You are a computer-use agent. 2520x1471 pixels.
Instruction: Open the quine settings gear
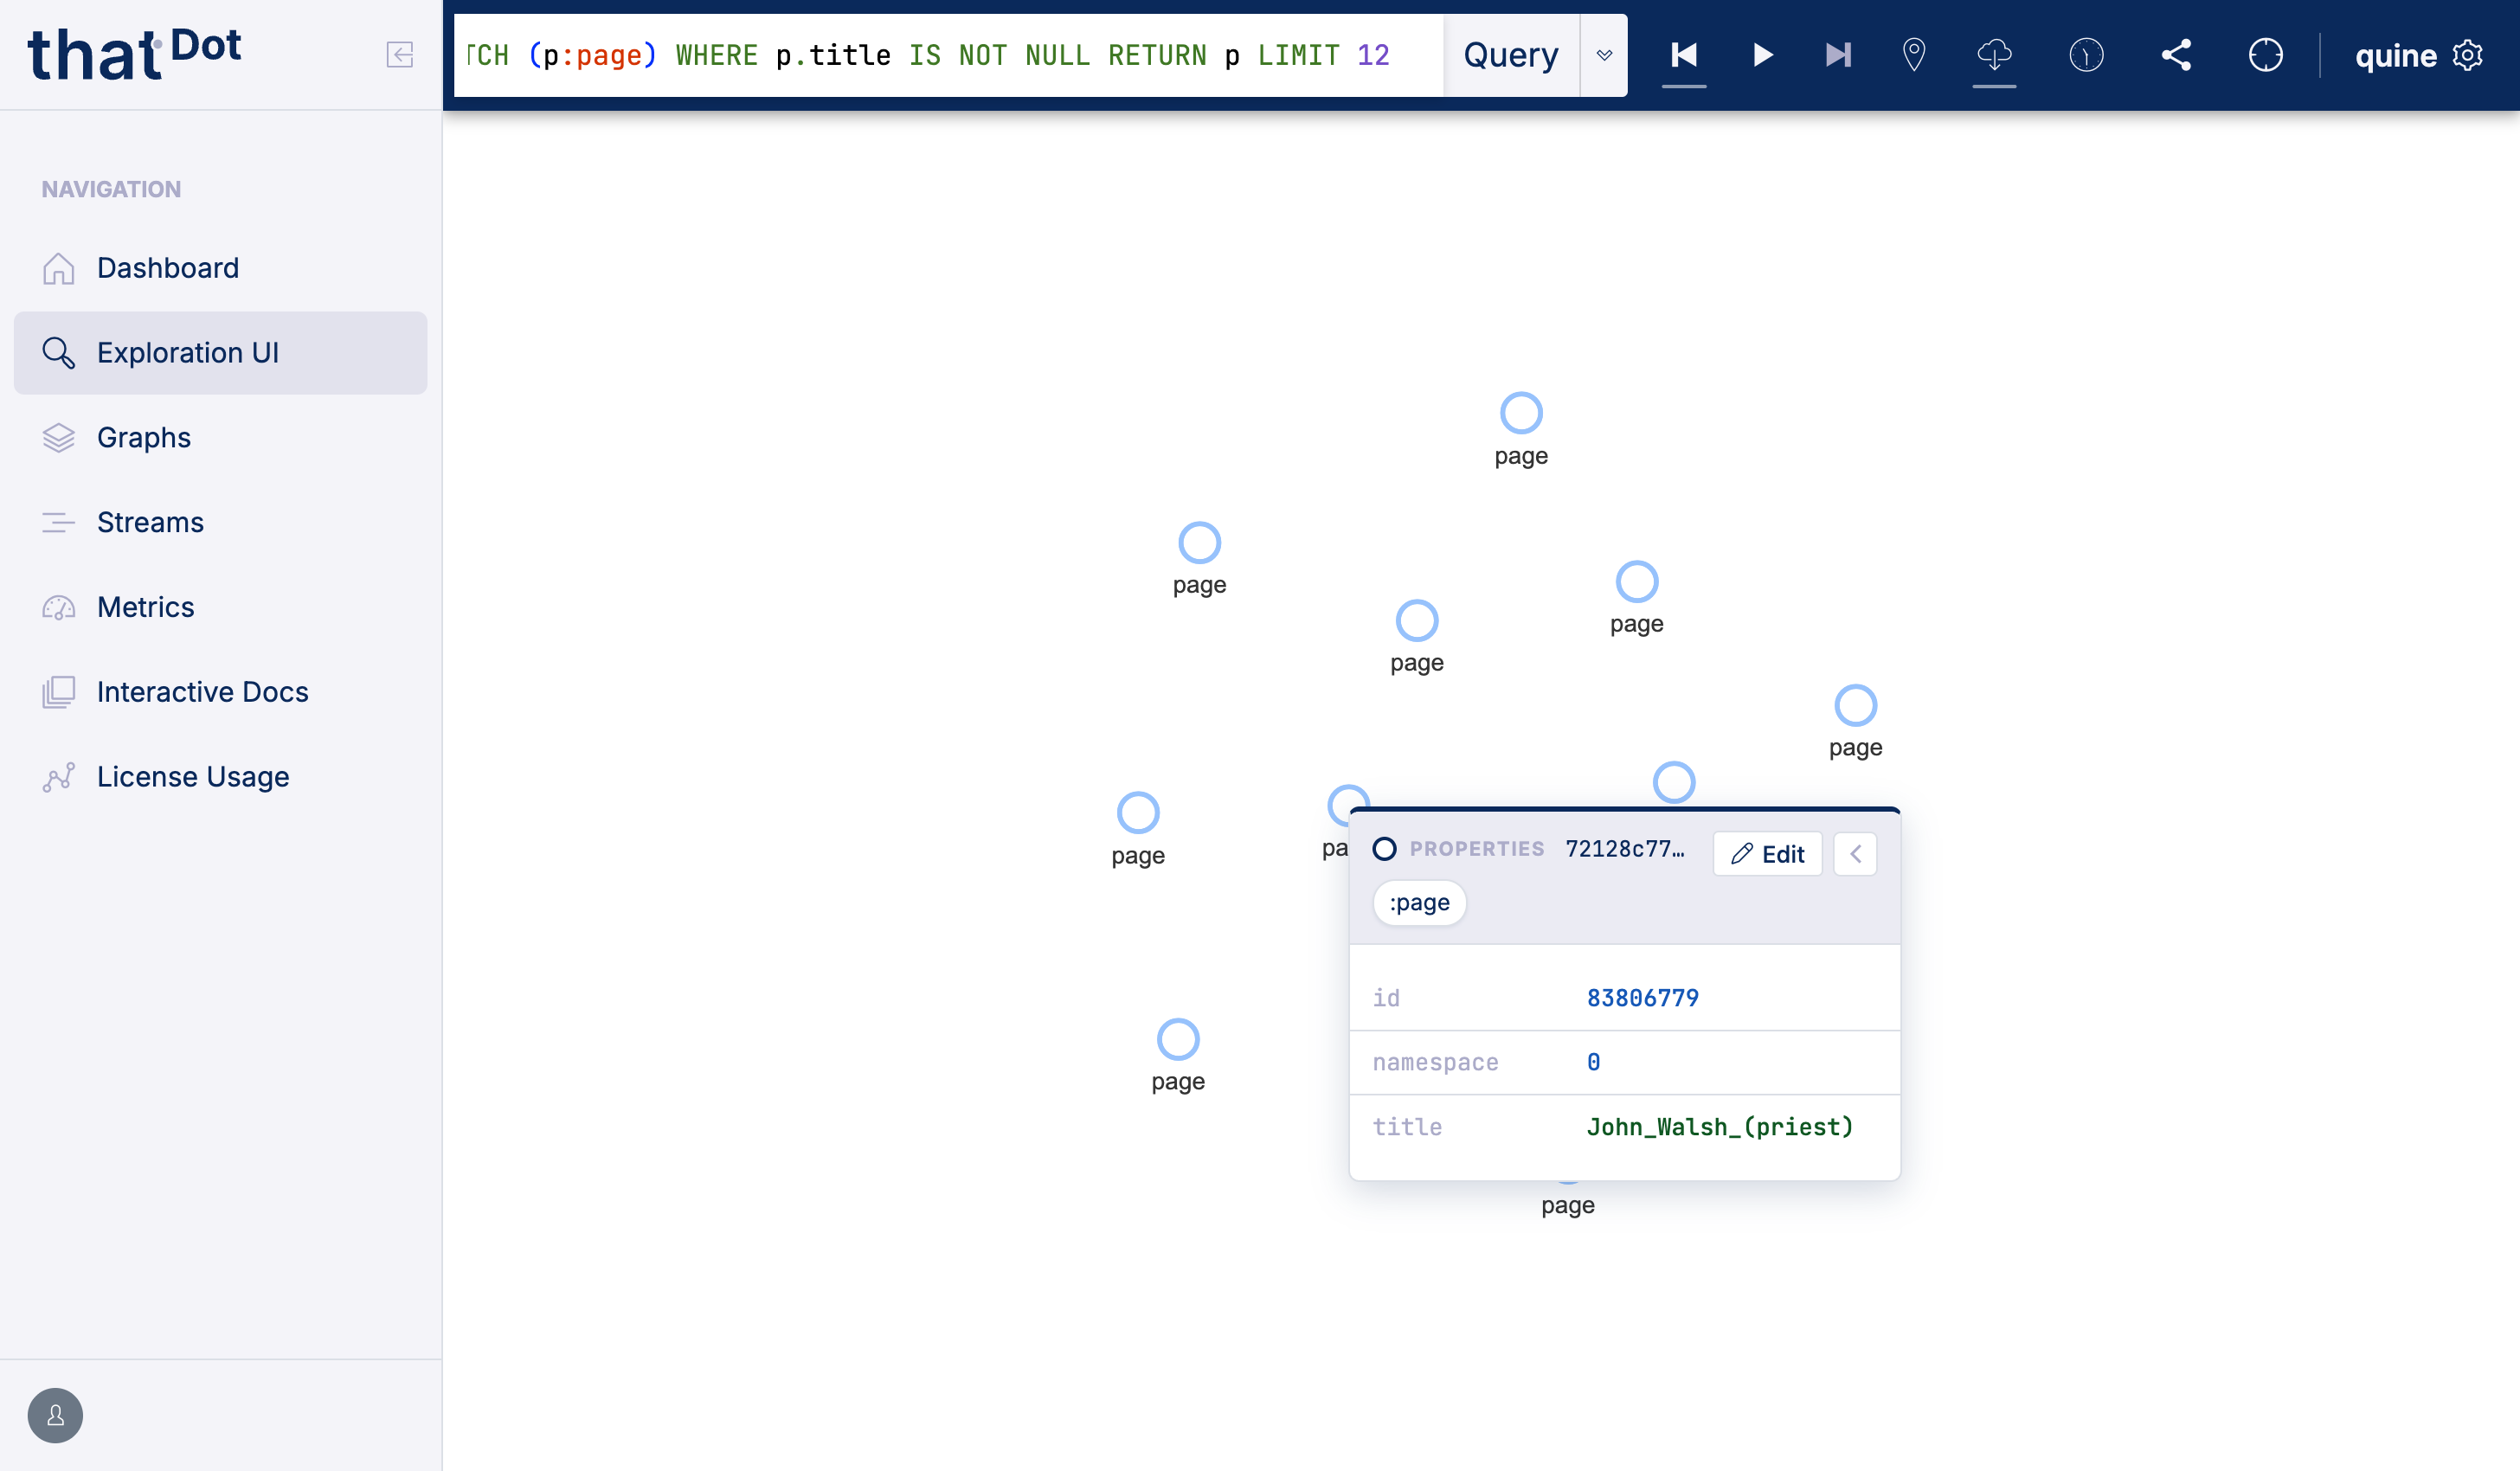(2467, 55)
